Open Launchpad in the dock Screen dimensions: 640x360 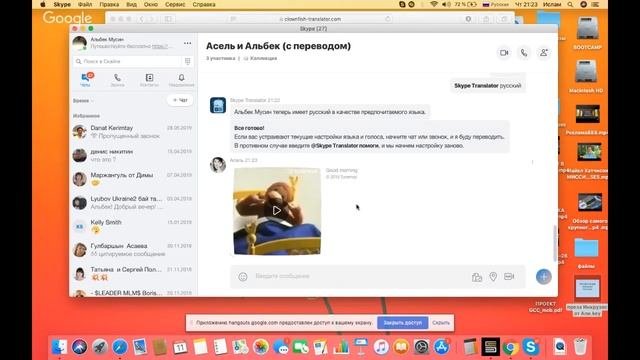click(100, 347)
